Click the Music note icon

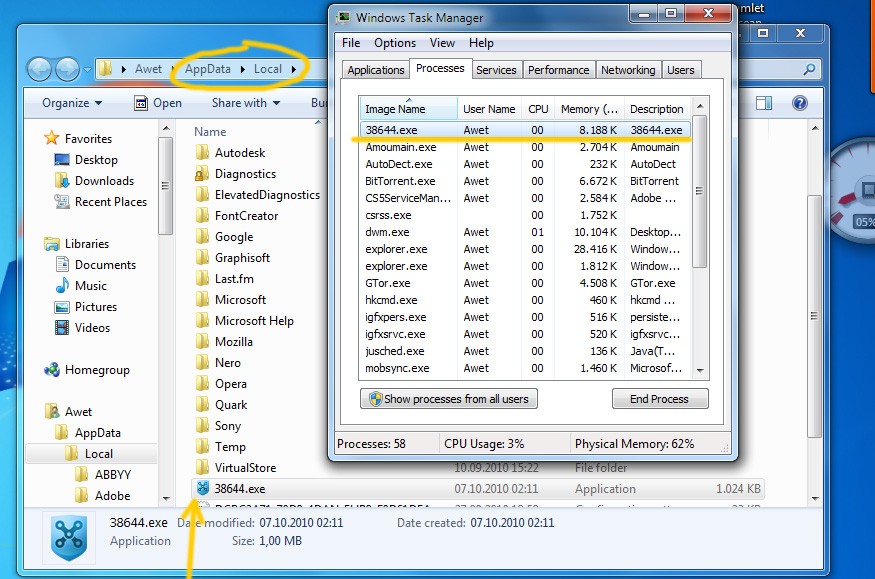[x=62, y=285]
